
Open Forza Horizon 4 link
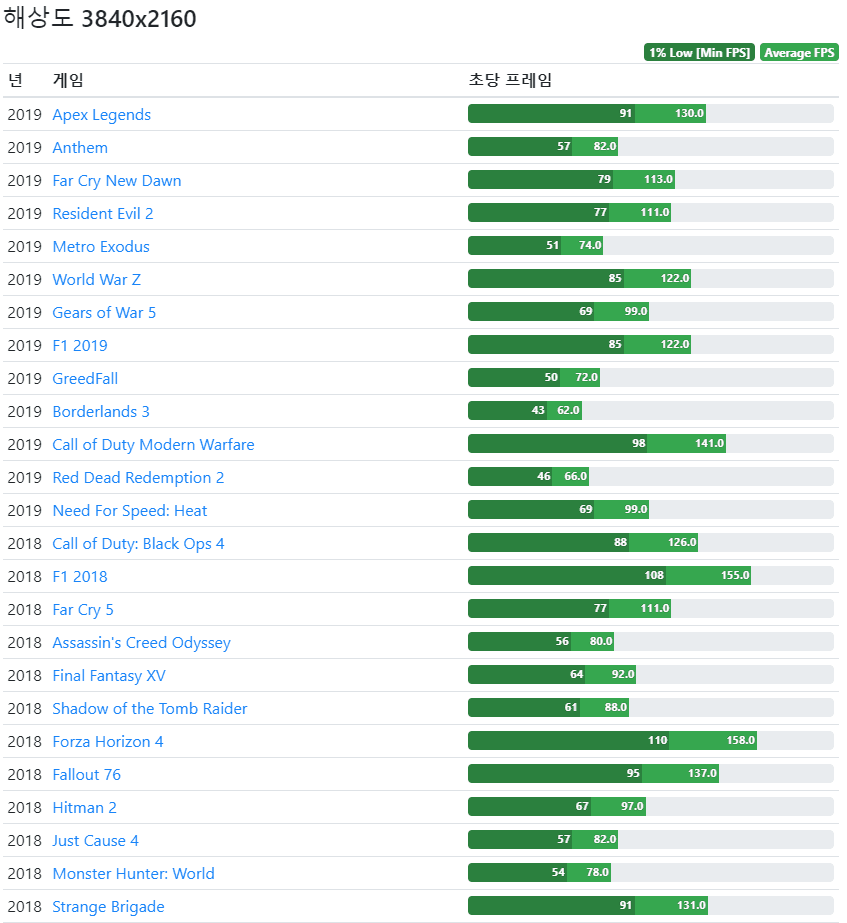(x=108, y=741)
